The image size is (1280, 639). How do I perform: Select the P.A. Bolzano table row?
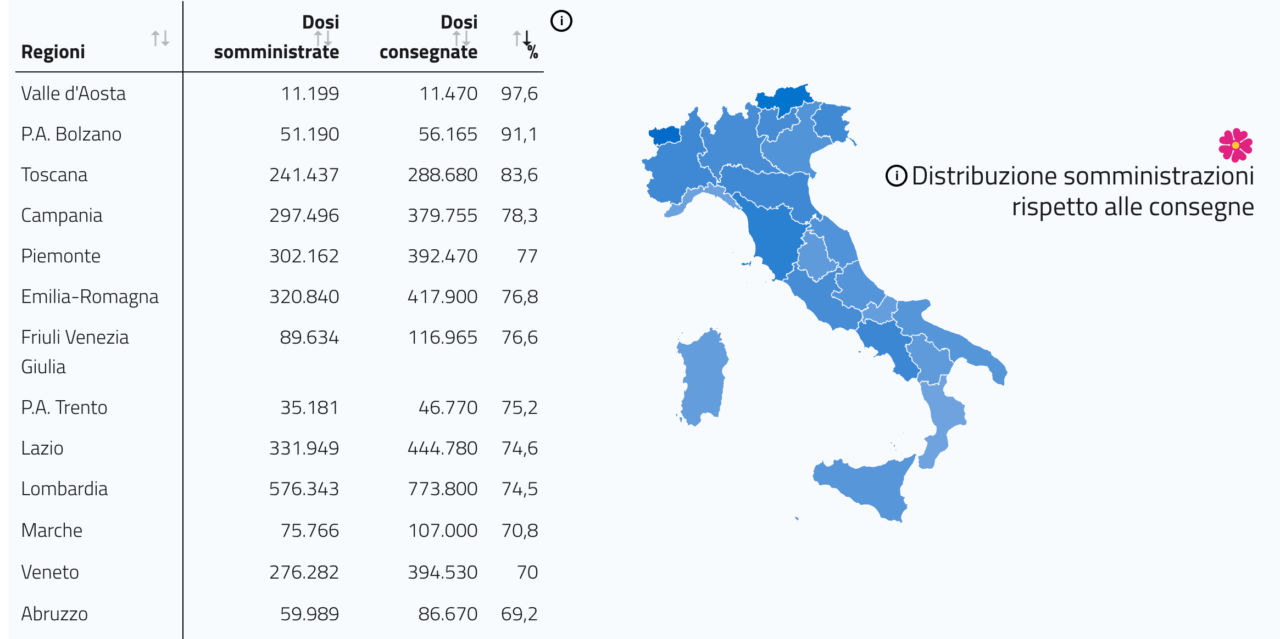pos(279,134)
